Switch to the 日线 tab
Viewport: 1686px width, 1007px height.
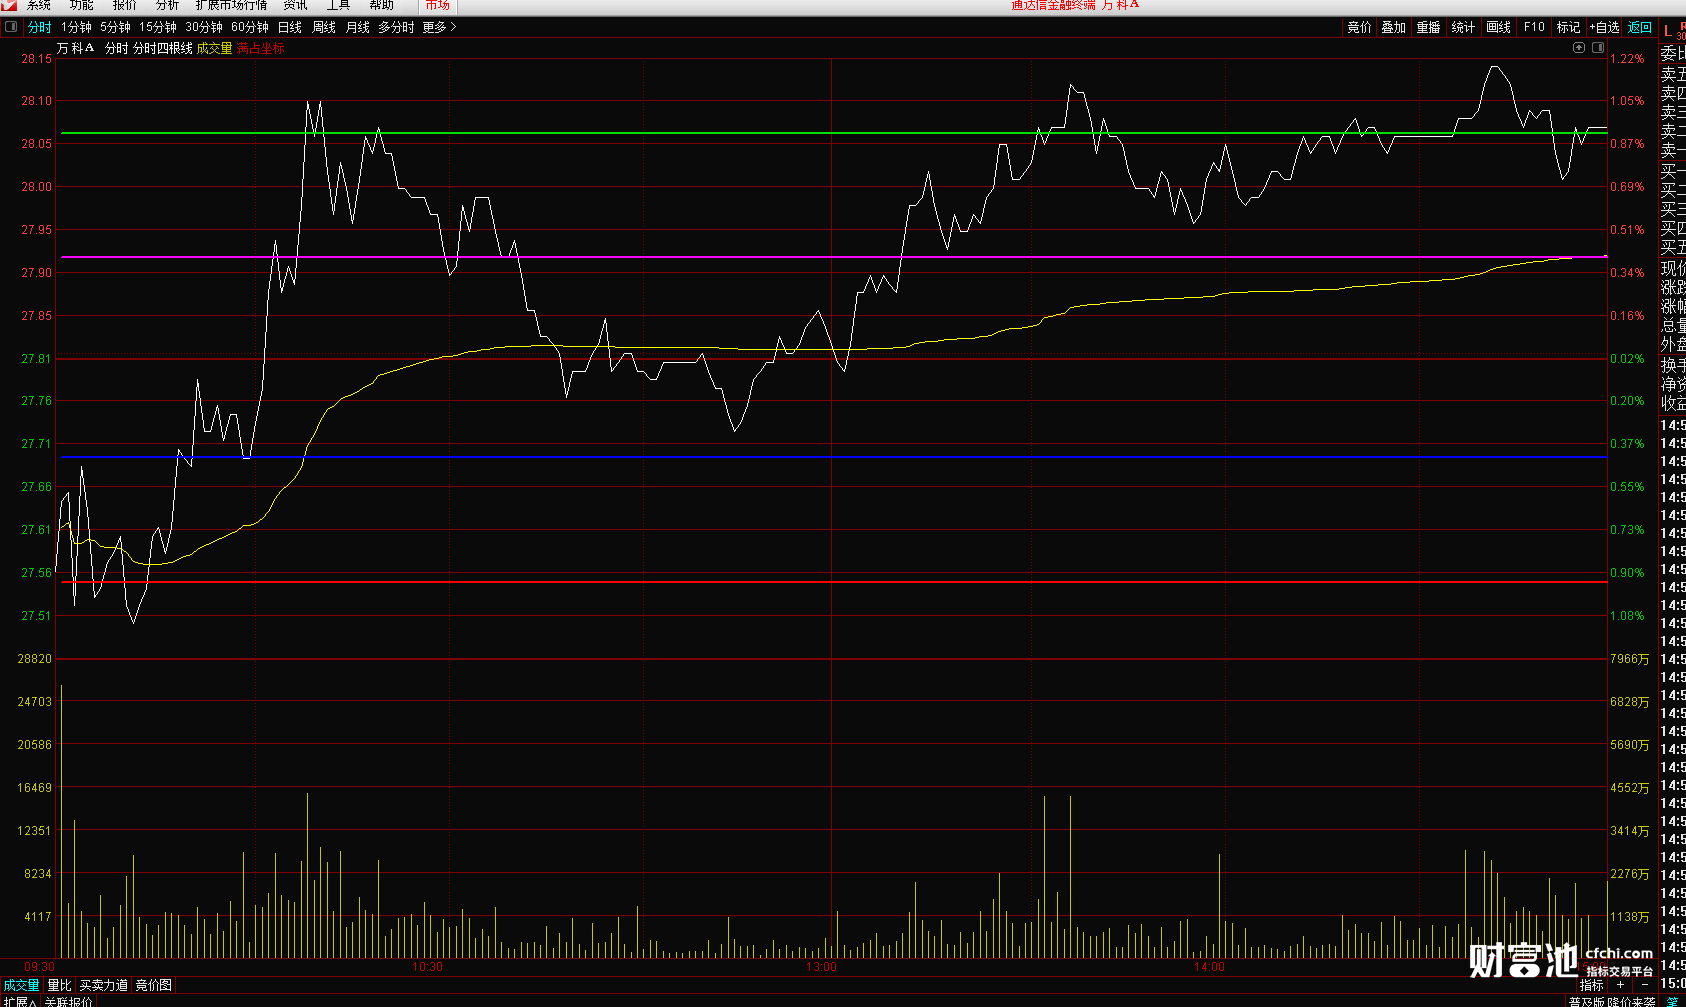point(289,27)
